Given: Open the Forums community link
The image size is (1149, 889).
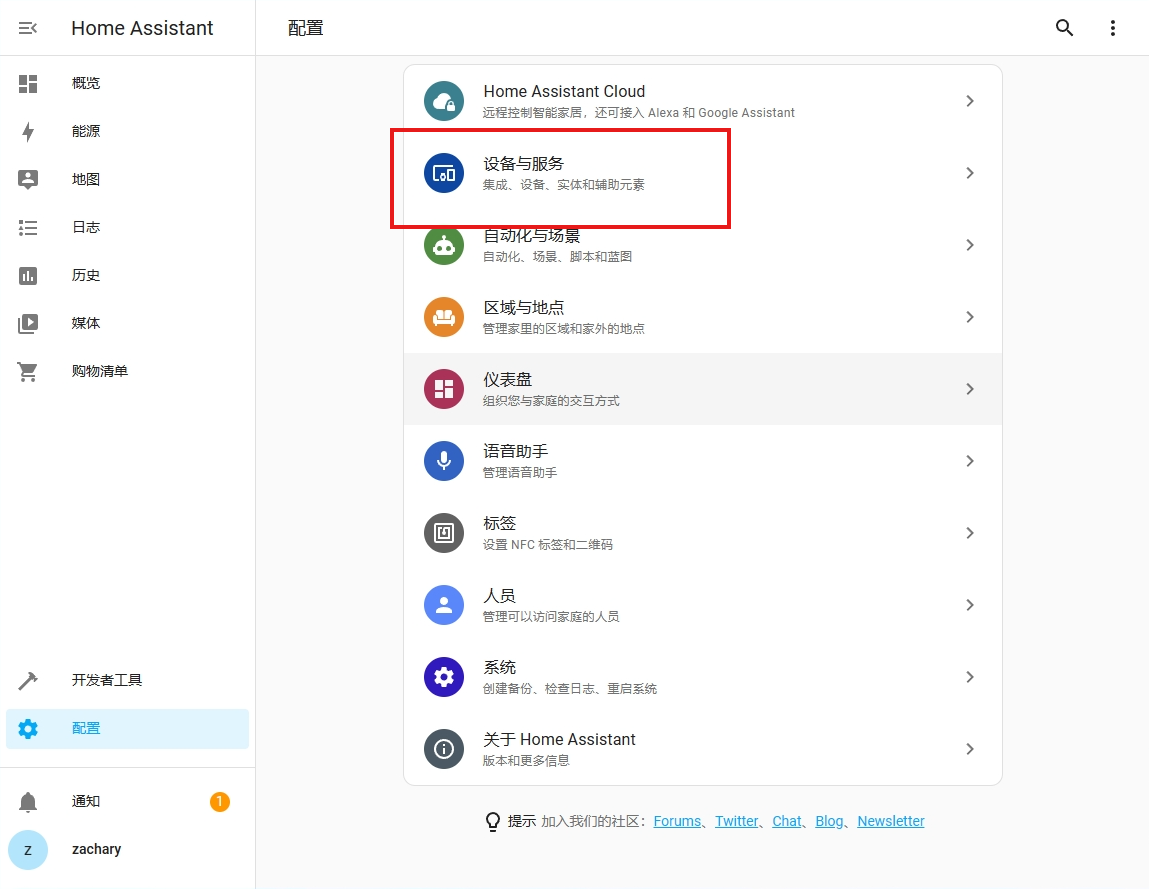Looking at the screenshot, I should pos(677,821).
